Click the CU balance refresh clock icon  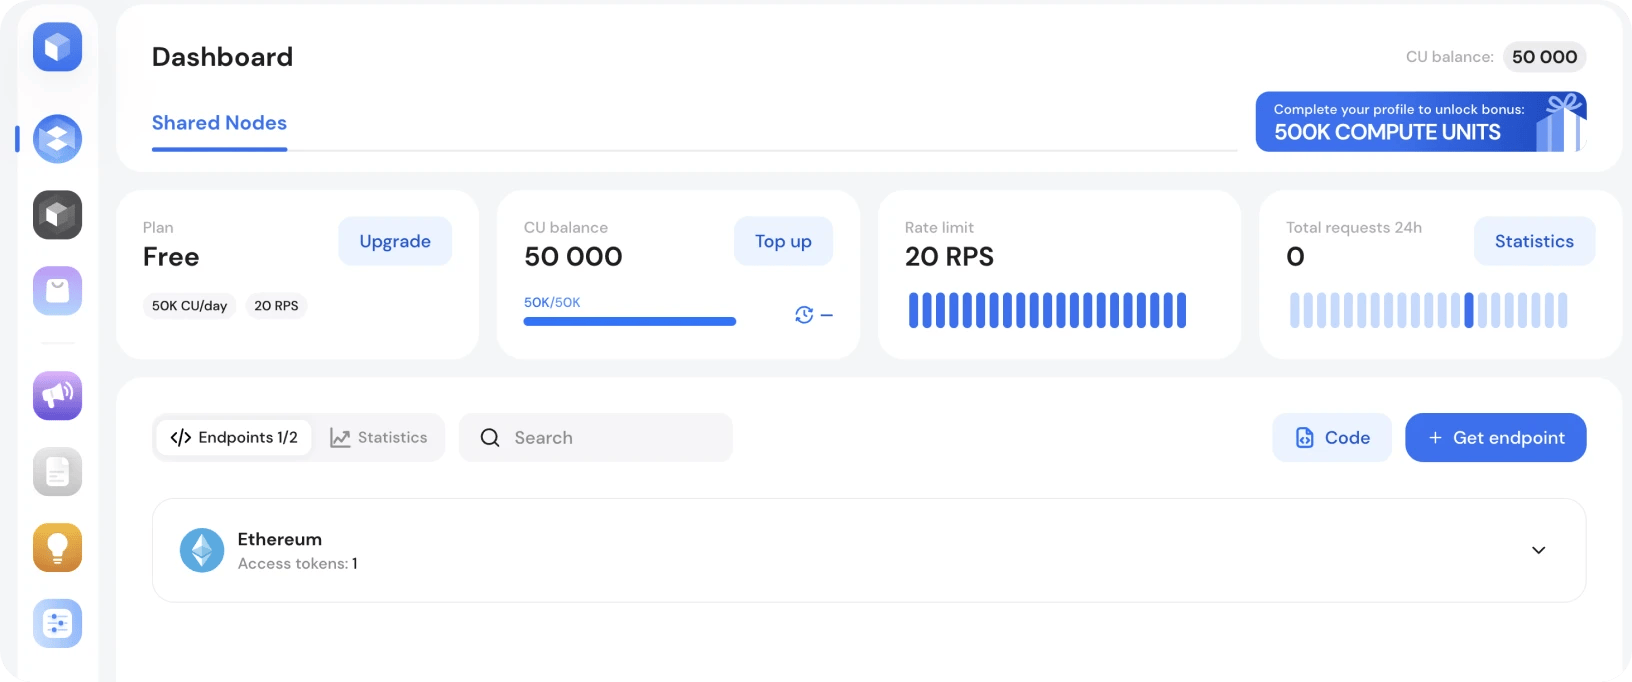(x=804, y=315)
